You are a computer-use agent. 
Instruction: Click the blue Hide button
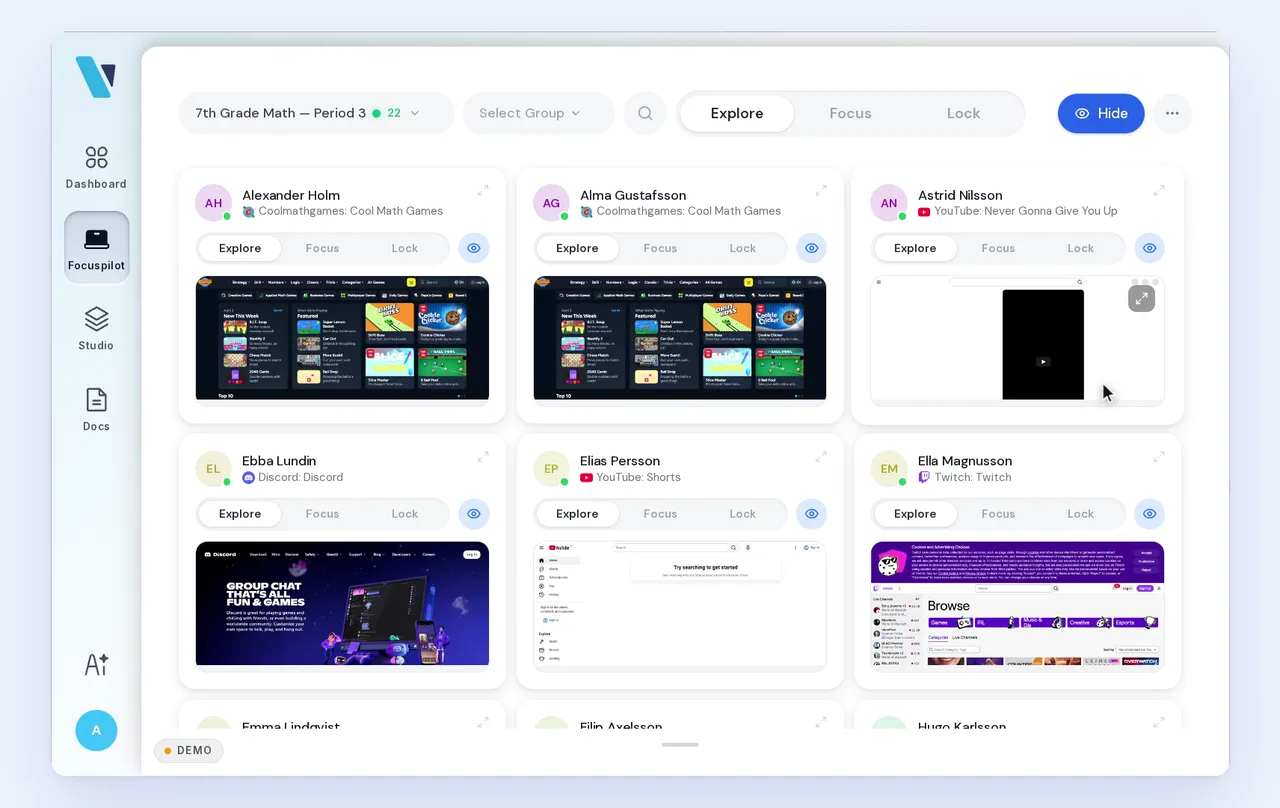[1101, 113]
